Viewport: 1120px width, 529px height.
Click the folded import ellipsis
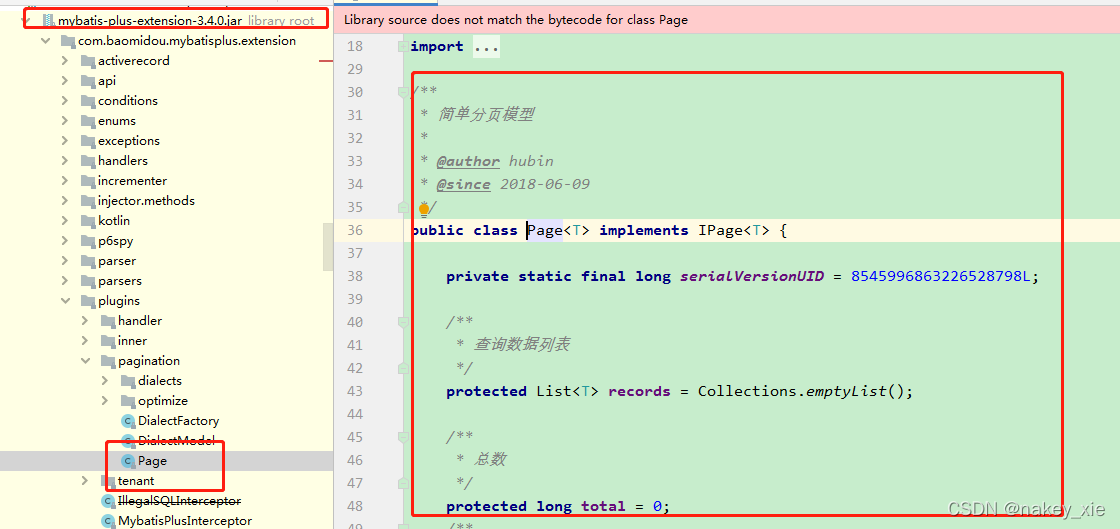(x=486, y=46)
